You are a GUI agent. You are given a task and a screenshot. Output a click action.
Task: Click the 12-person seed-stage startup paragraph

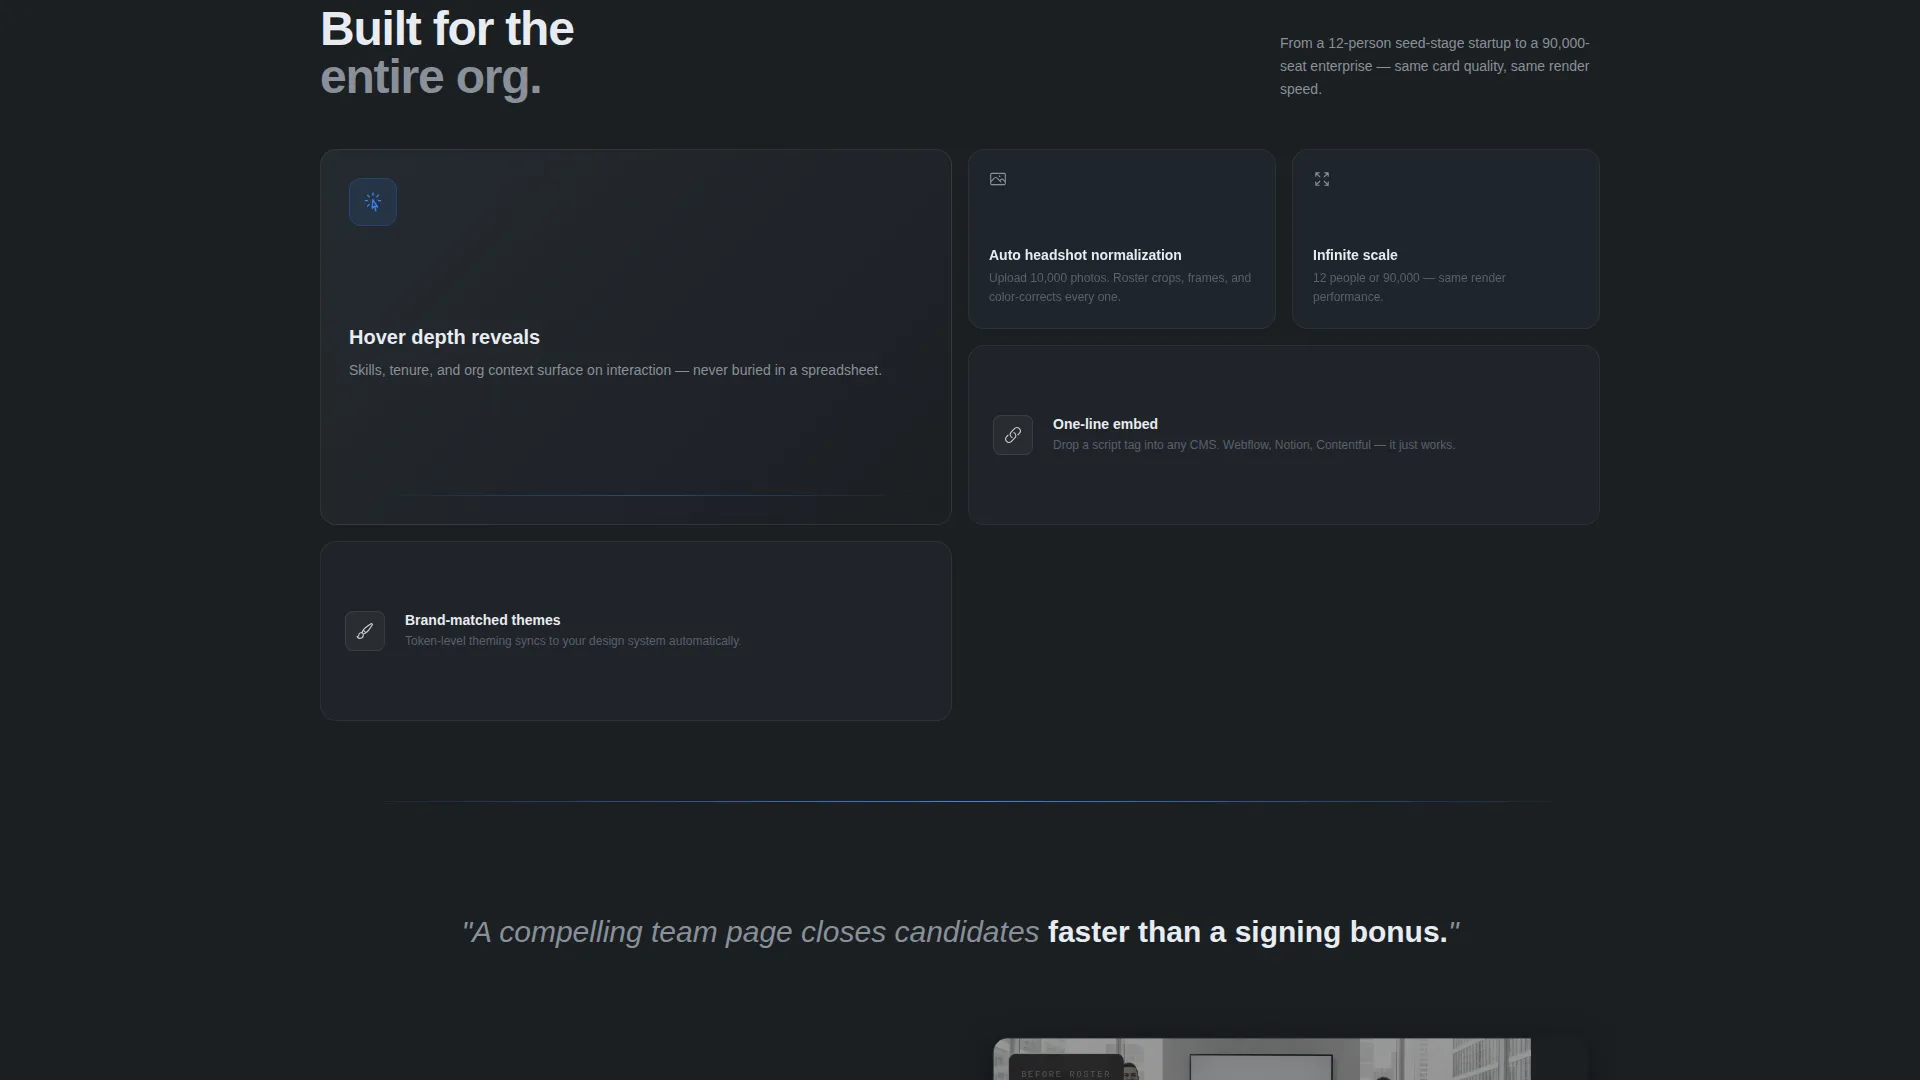(x=1435, y=66)
